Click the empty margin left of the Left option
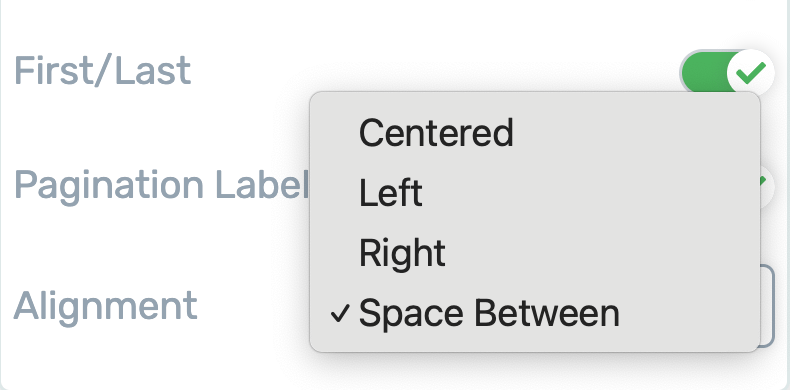 (336, 192)
